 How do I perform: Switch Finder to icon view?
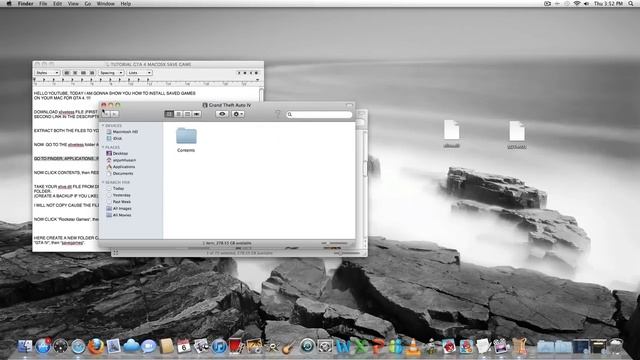point(169,114)
